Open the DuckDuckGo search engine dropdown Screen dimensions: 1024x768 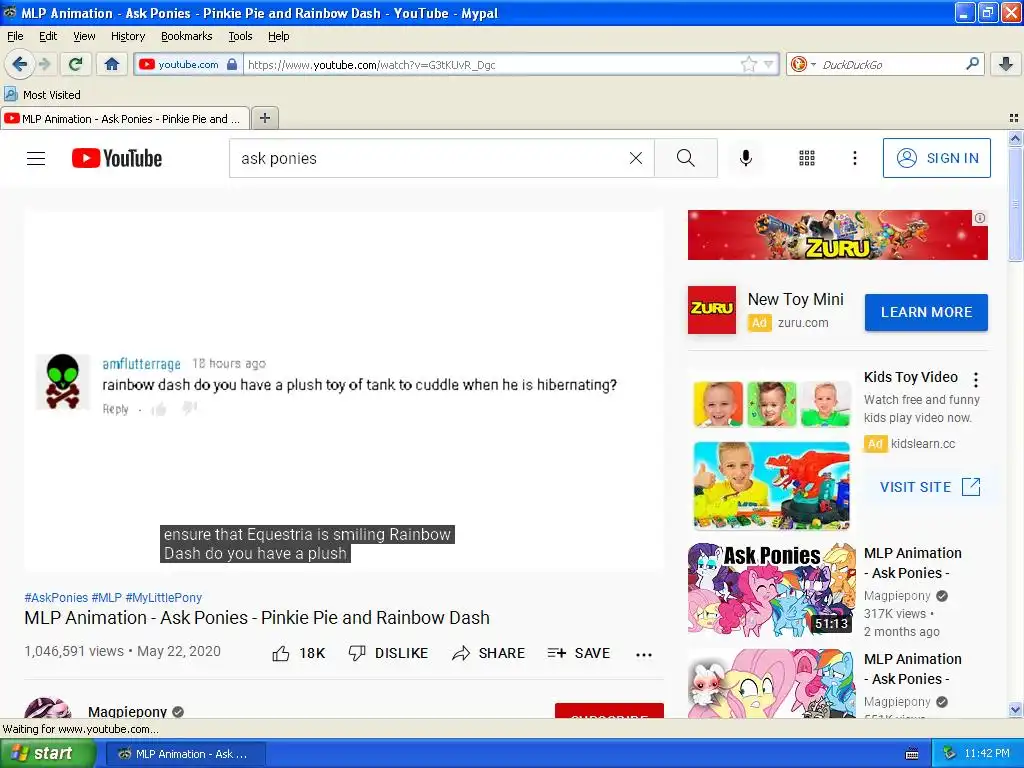[802, 64]
